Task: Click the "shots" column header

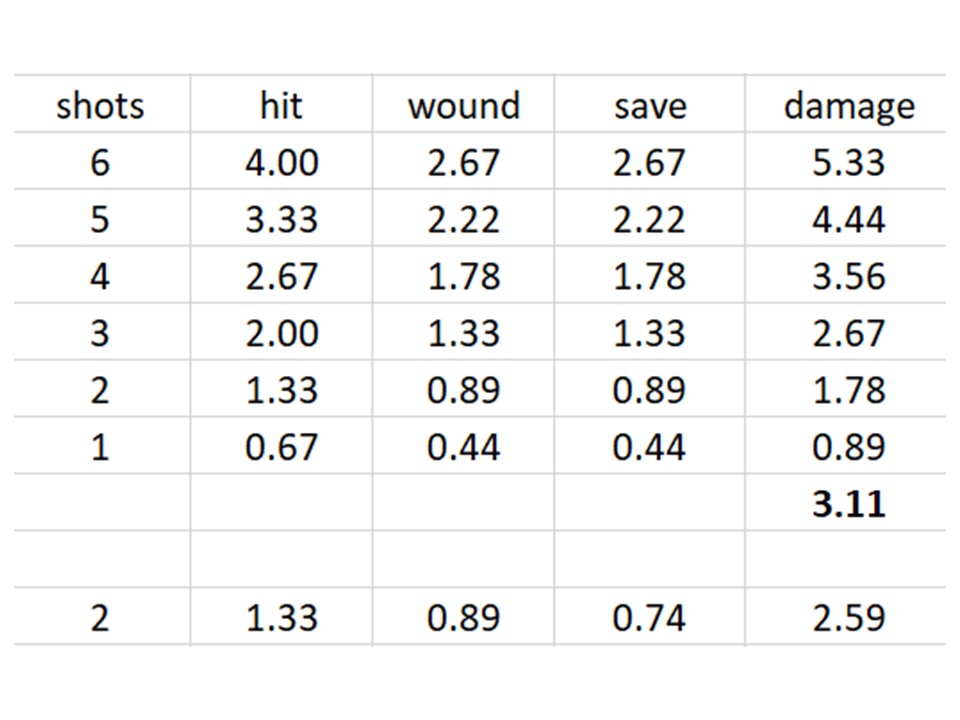Action: (x=100, y=106)
